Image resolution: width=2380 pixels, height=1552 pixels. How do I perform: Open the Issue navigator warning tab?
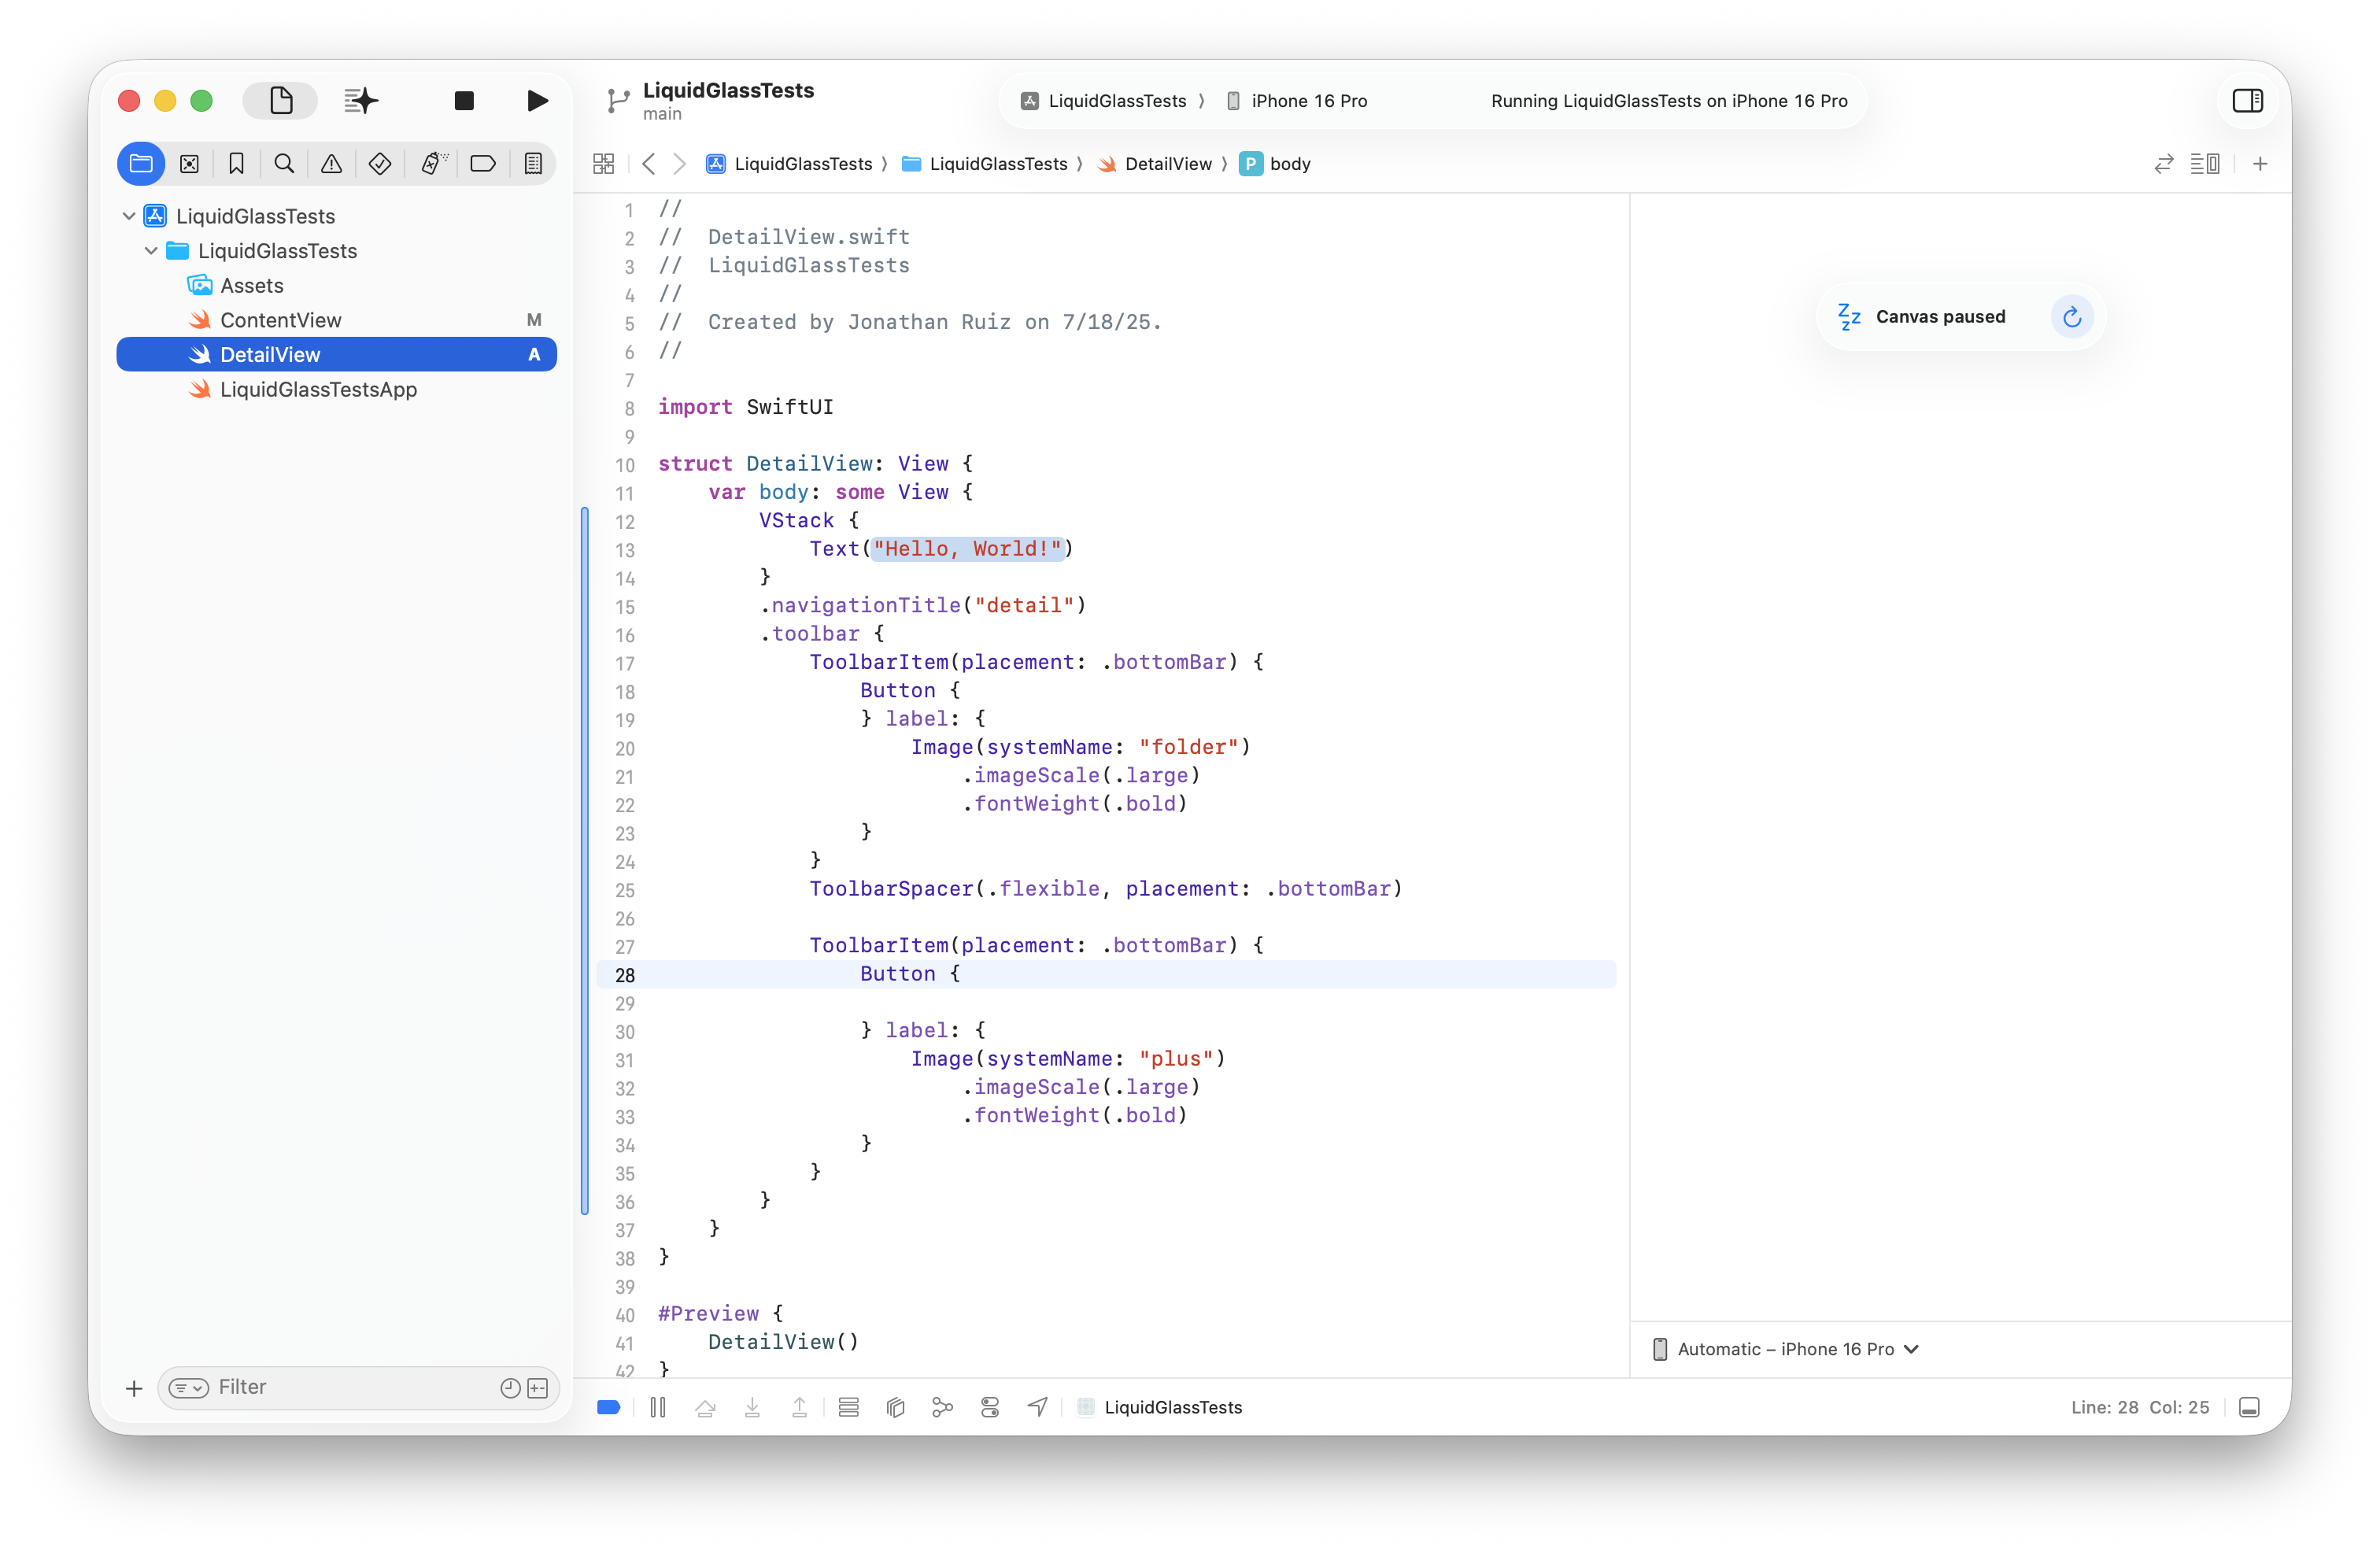[x=331, y=163]
